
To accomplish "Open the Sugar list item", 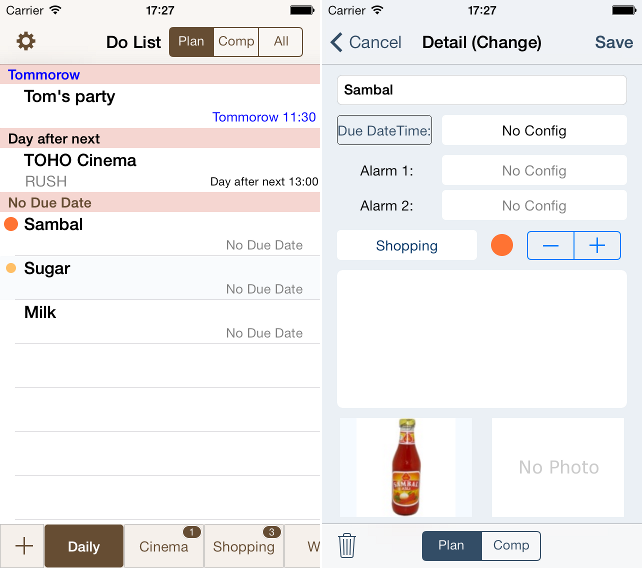I will click(x=160, y=278).
